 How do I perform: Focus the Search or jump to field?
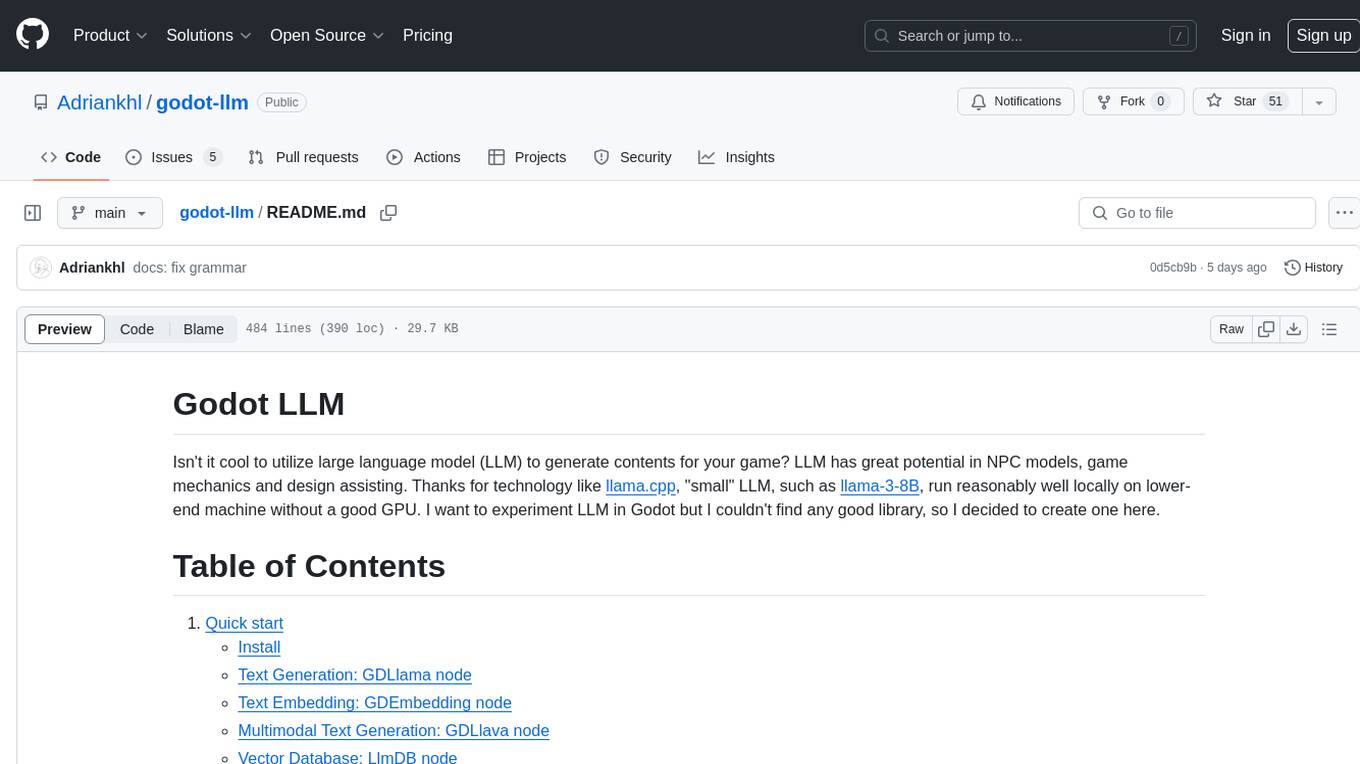pos(1030,36)
